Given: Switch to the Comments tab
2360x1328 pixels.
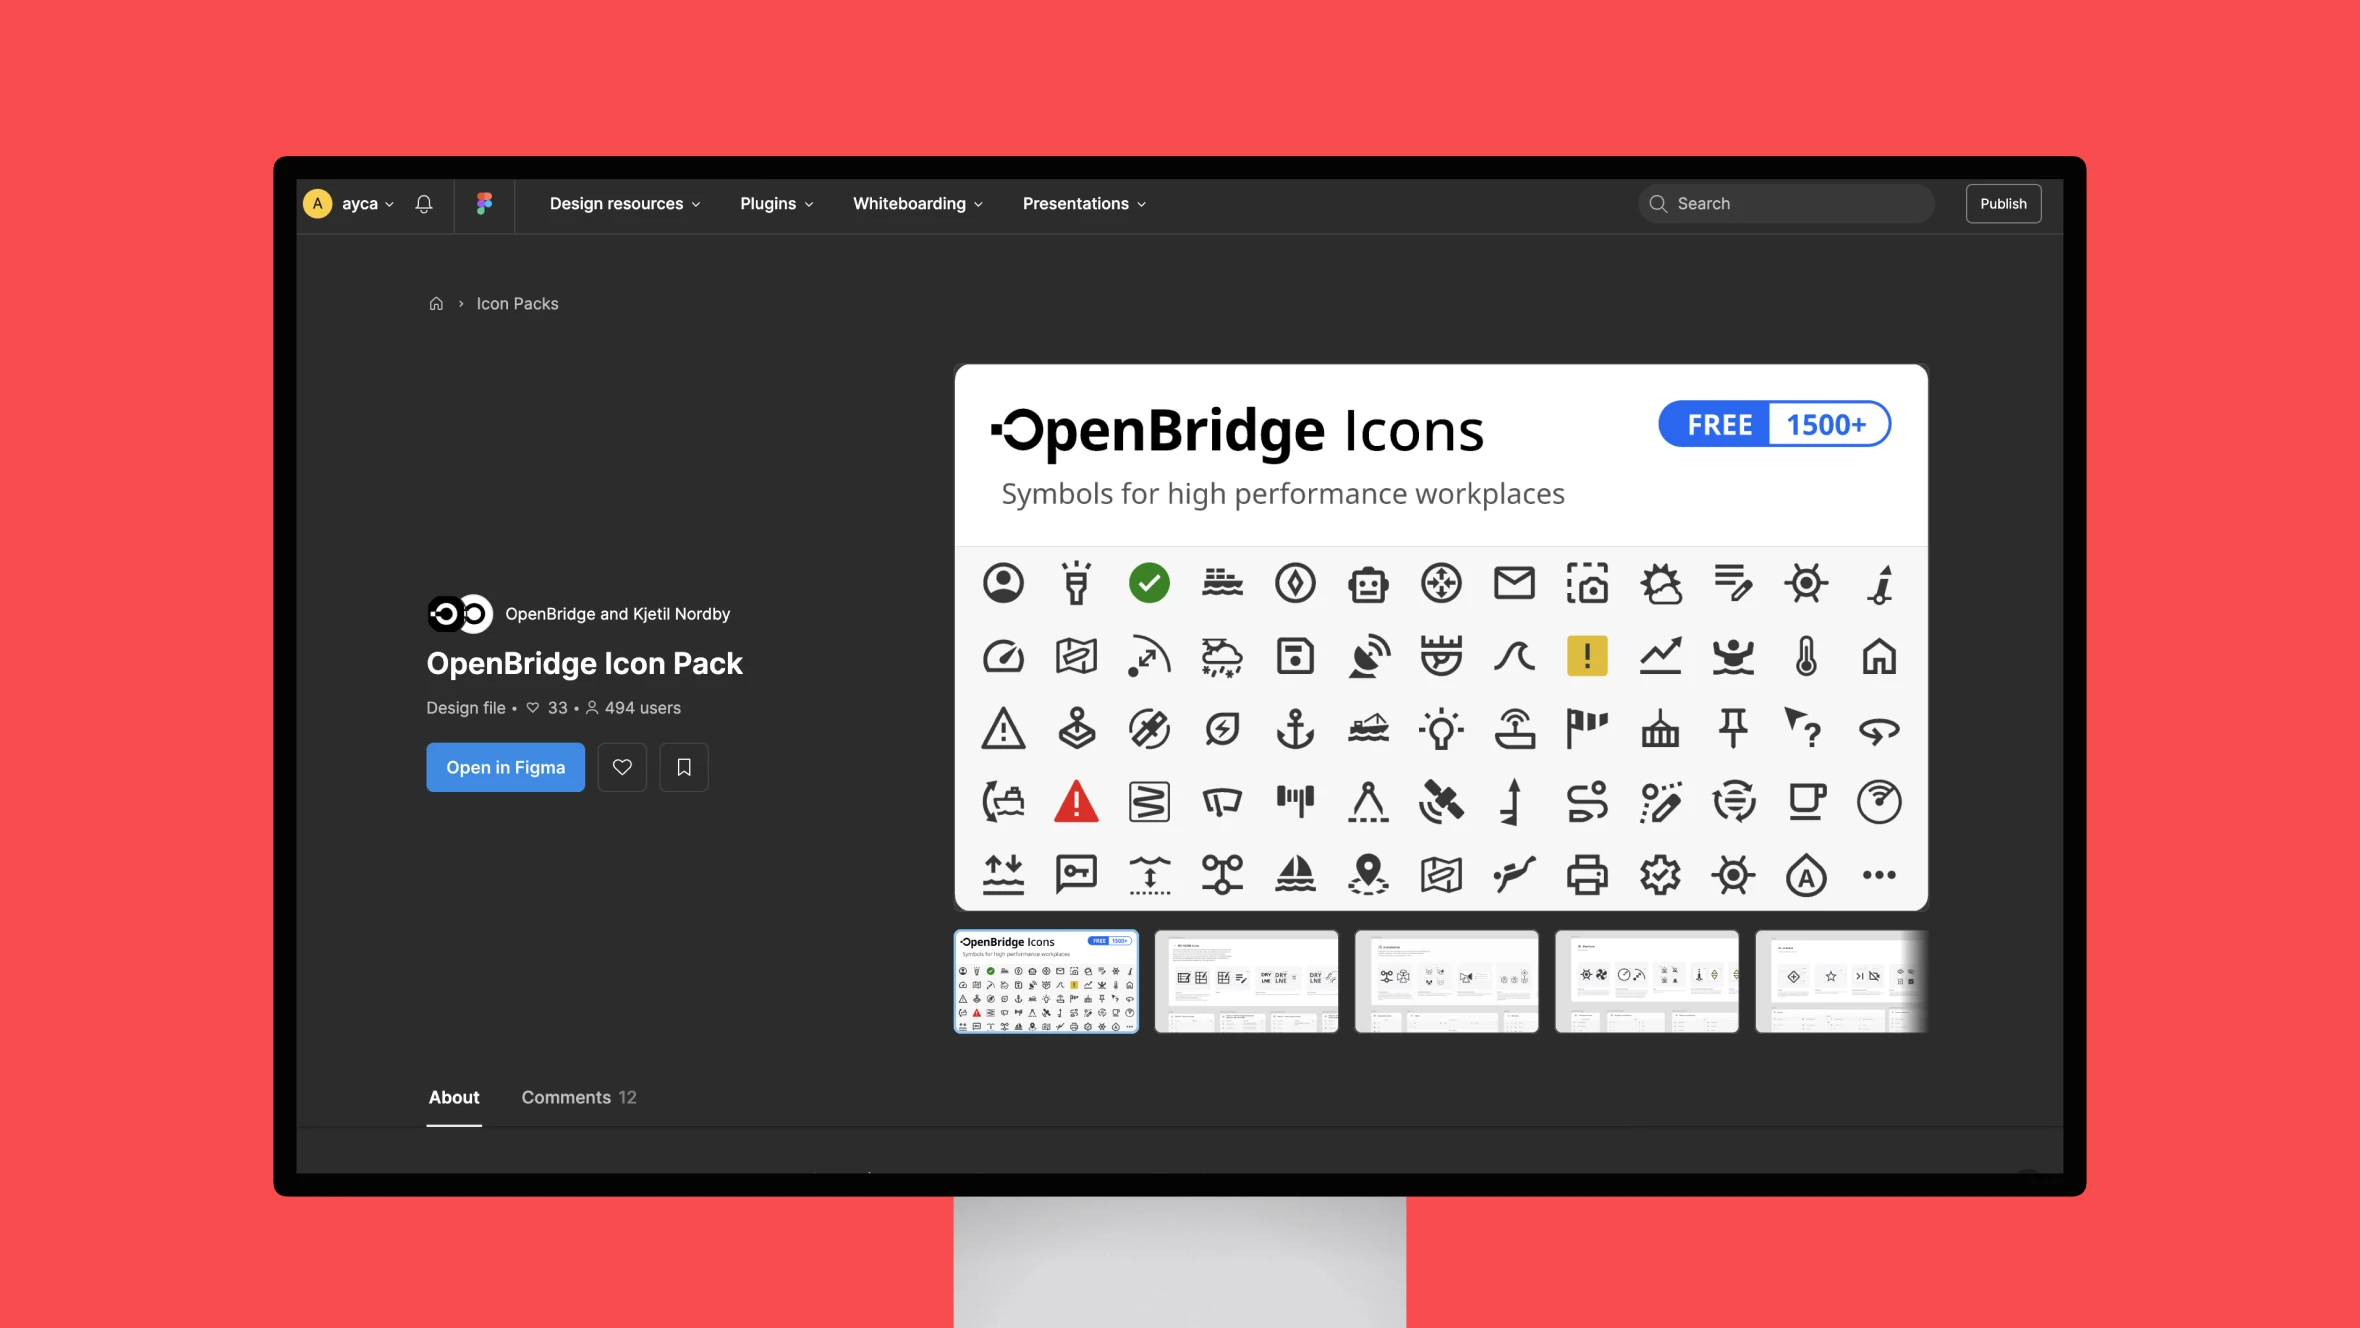Looking at the screenshot, I should coord(579,1096).
